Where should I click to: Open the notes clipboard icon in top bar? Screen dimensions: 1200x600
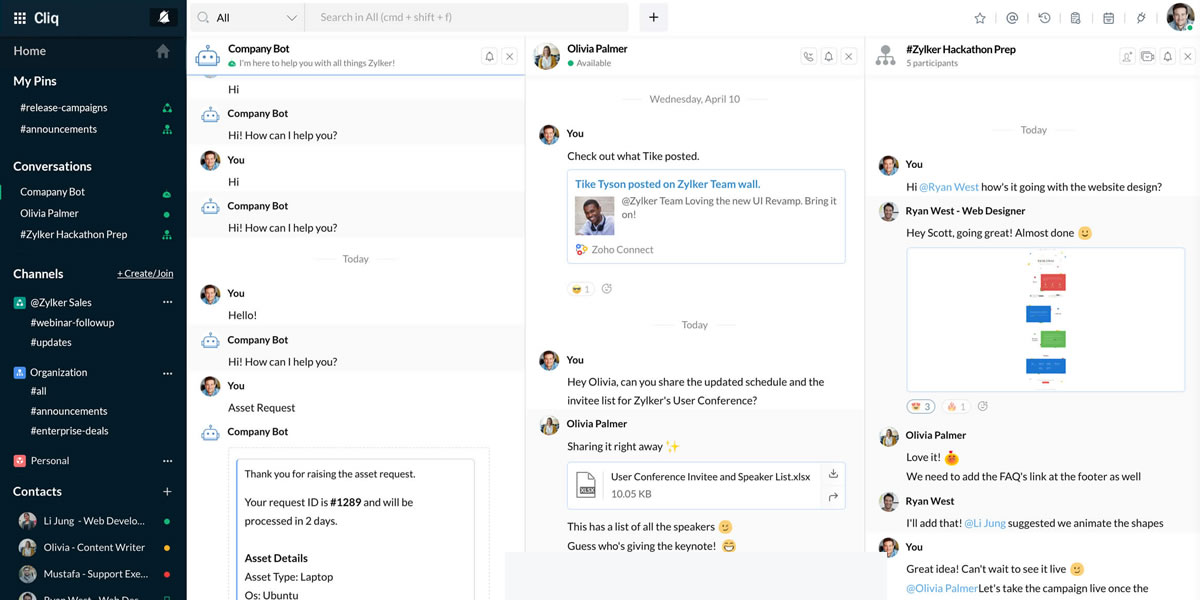coord(1076,18)
